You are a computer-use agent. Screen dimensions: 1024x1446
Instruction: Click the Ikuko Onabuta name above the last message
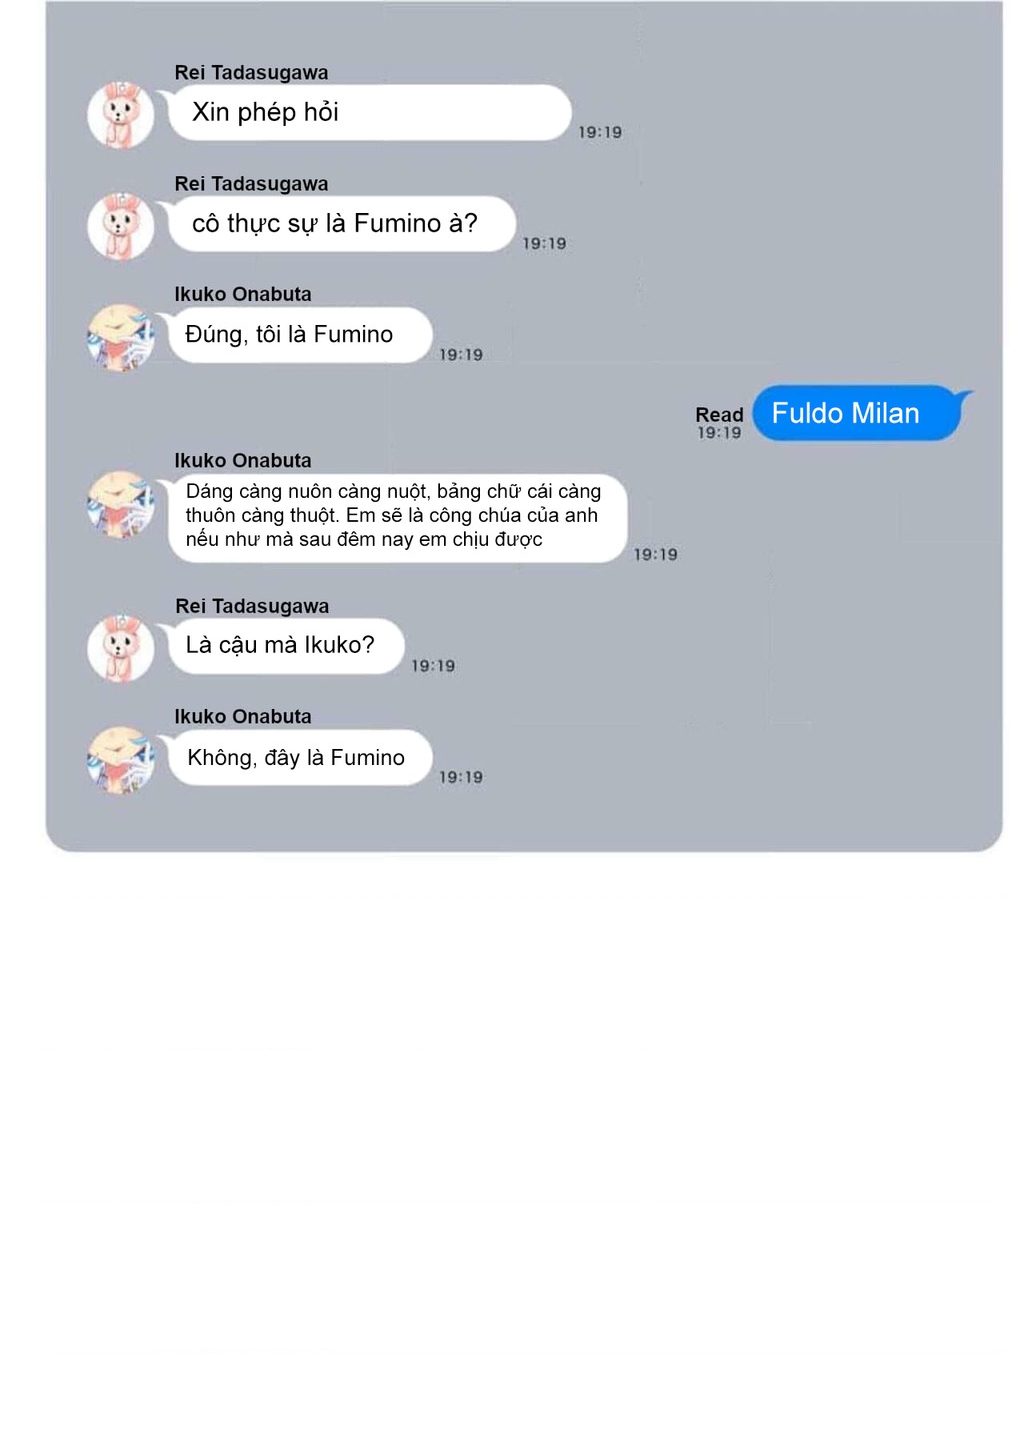[x=243, y=716]
